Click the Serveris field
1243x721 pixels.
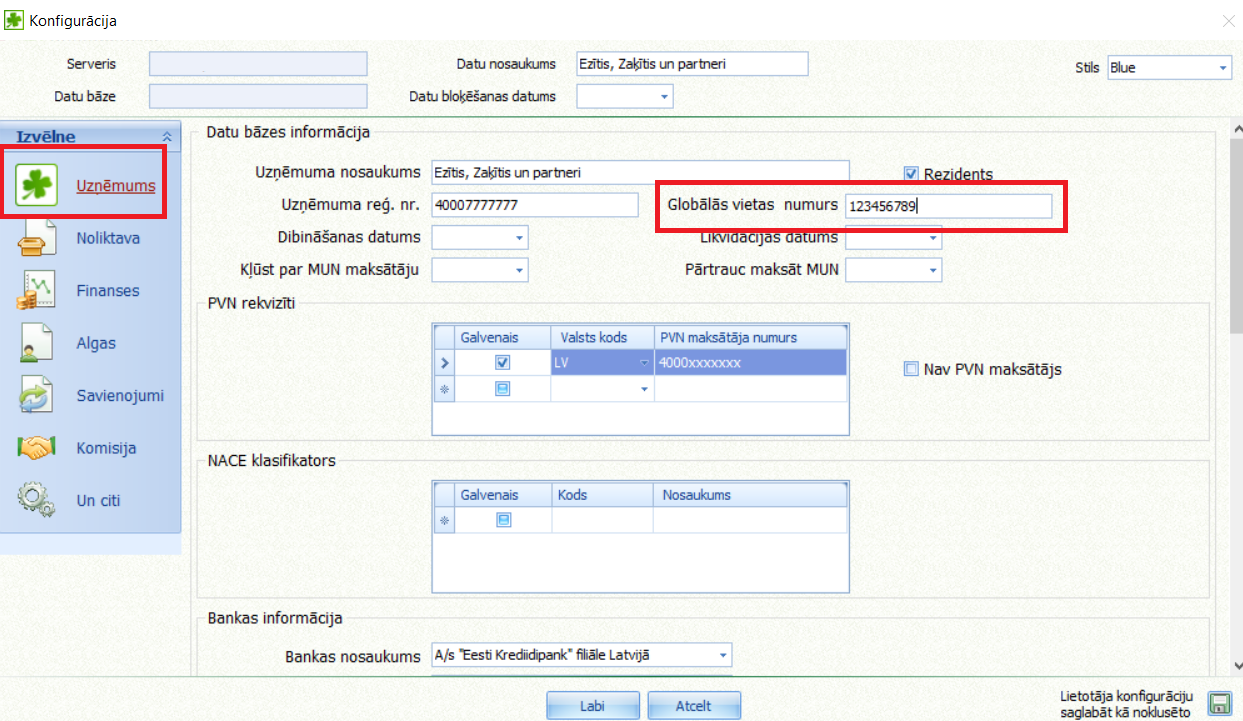click(258, 63)
